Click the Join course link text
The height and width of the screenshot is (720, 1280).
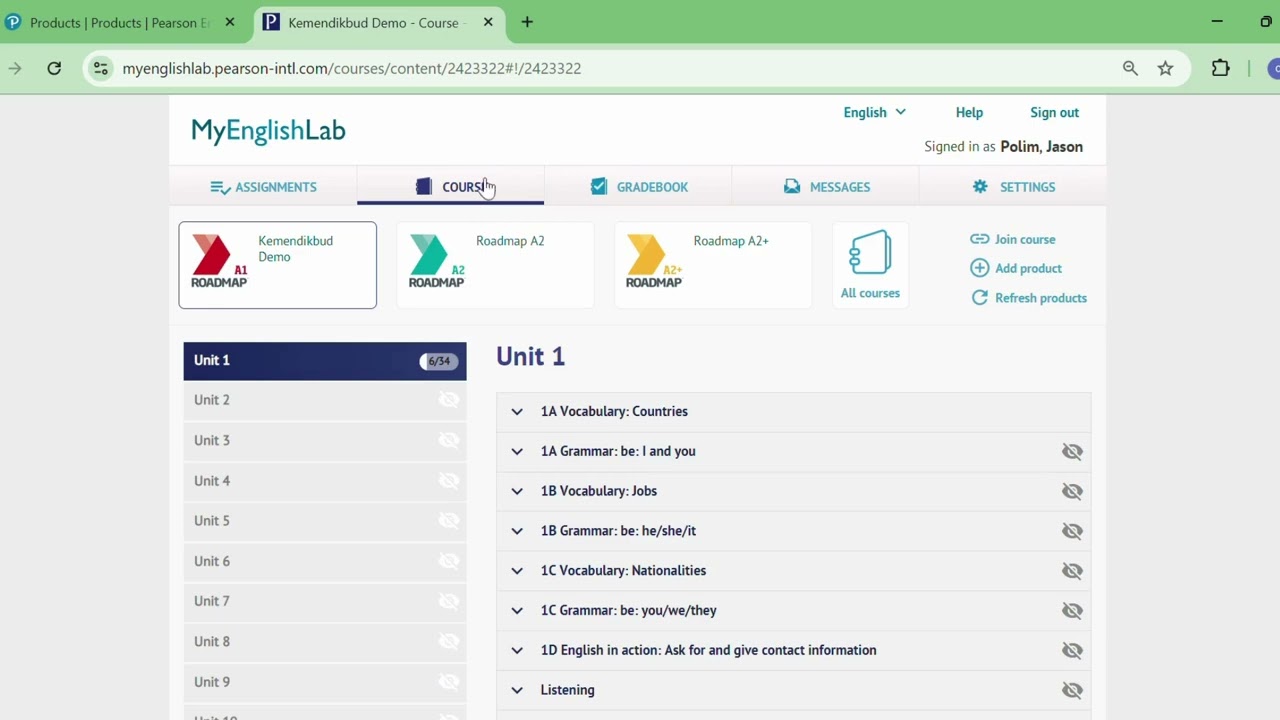click(1025, 239)
